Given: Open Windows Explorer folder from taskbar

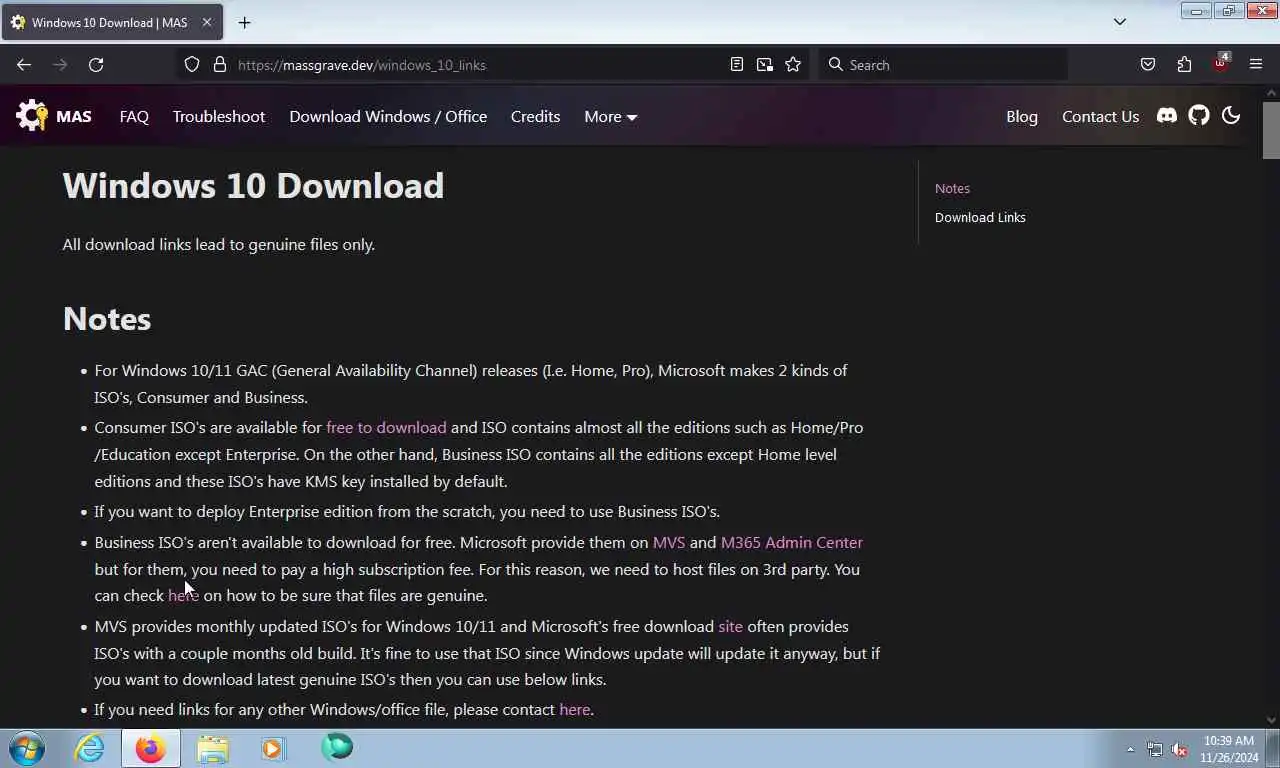Looking at the screenshot, I should click(213, 748).
